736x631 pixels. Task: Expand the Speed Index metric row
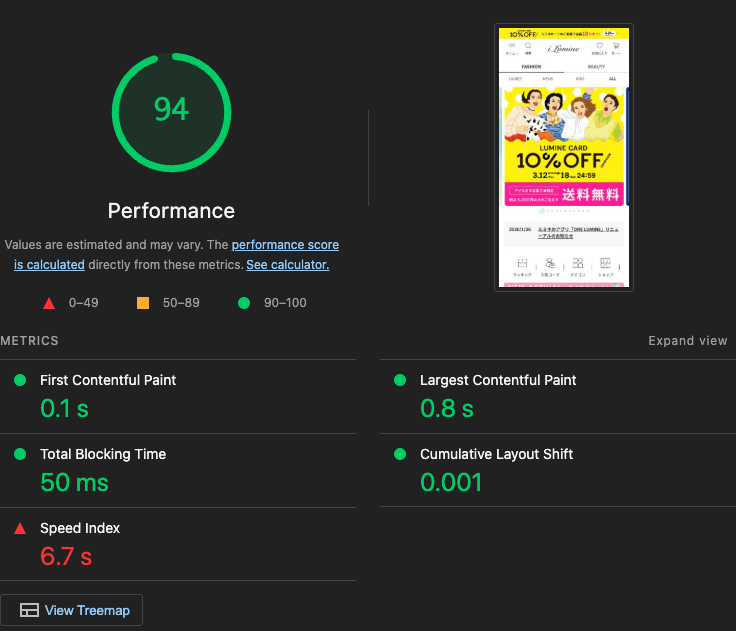pyautogui.click(x=80, y=528)
